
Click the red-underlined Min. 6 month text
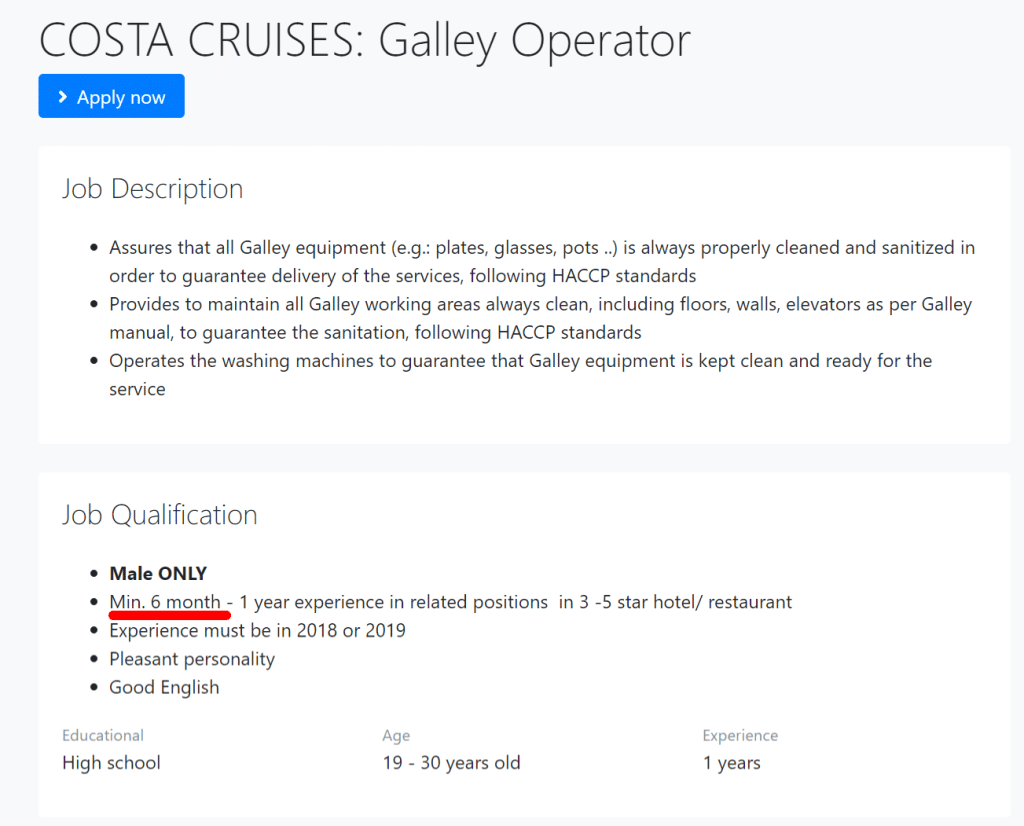[166, 602]
